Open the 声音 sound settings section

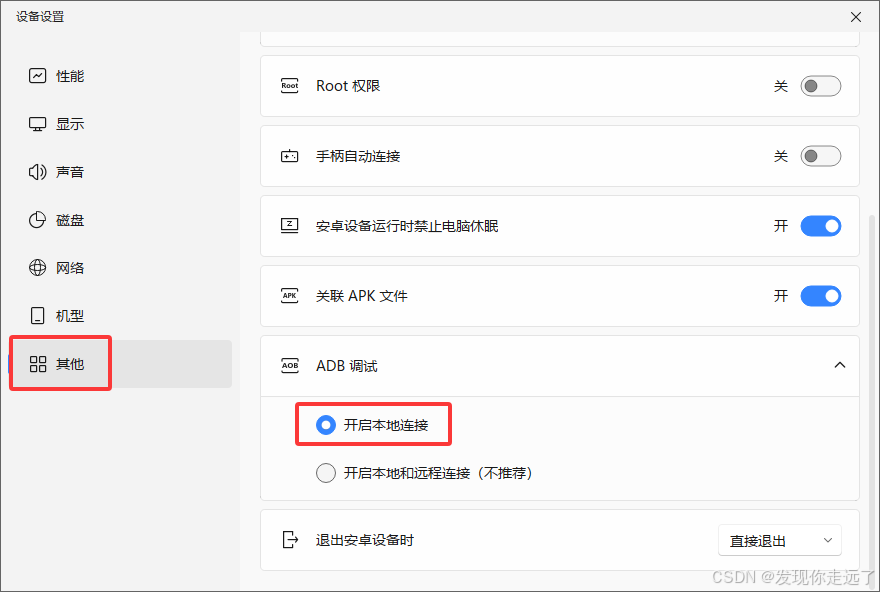[x=120, y=172]
